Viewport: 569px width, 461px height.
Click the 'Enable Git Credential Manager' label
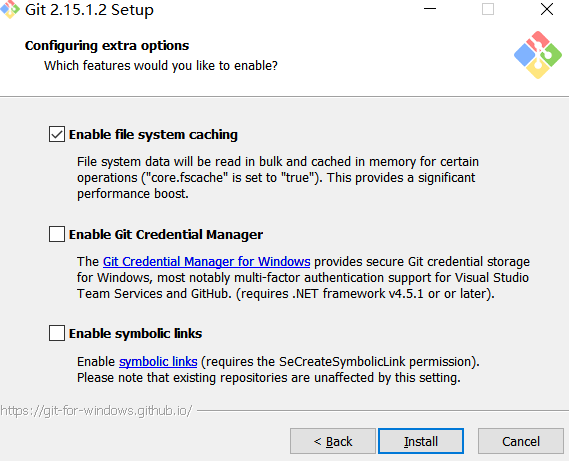click(166, 234)
